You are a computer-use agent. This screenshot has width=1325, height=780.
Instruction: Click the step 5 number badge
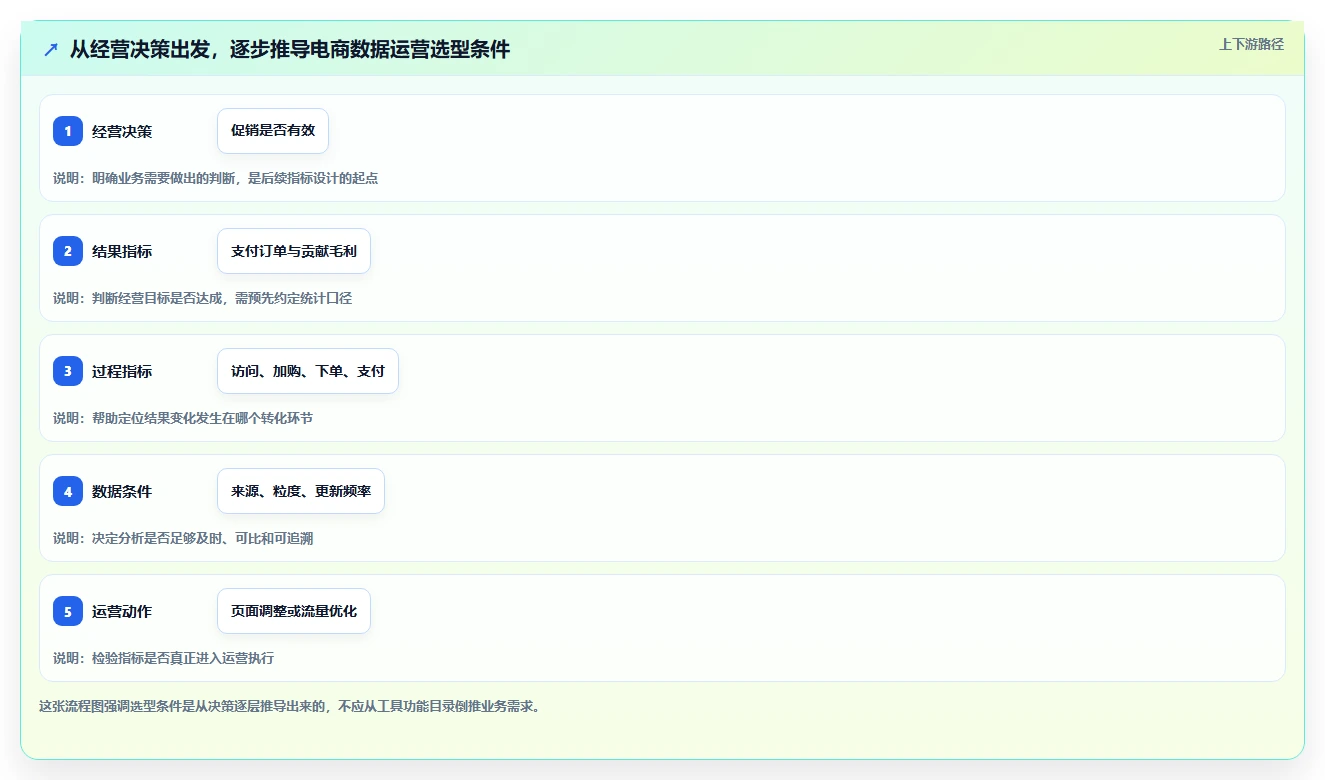(68, 611)
